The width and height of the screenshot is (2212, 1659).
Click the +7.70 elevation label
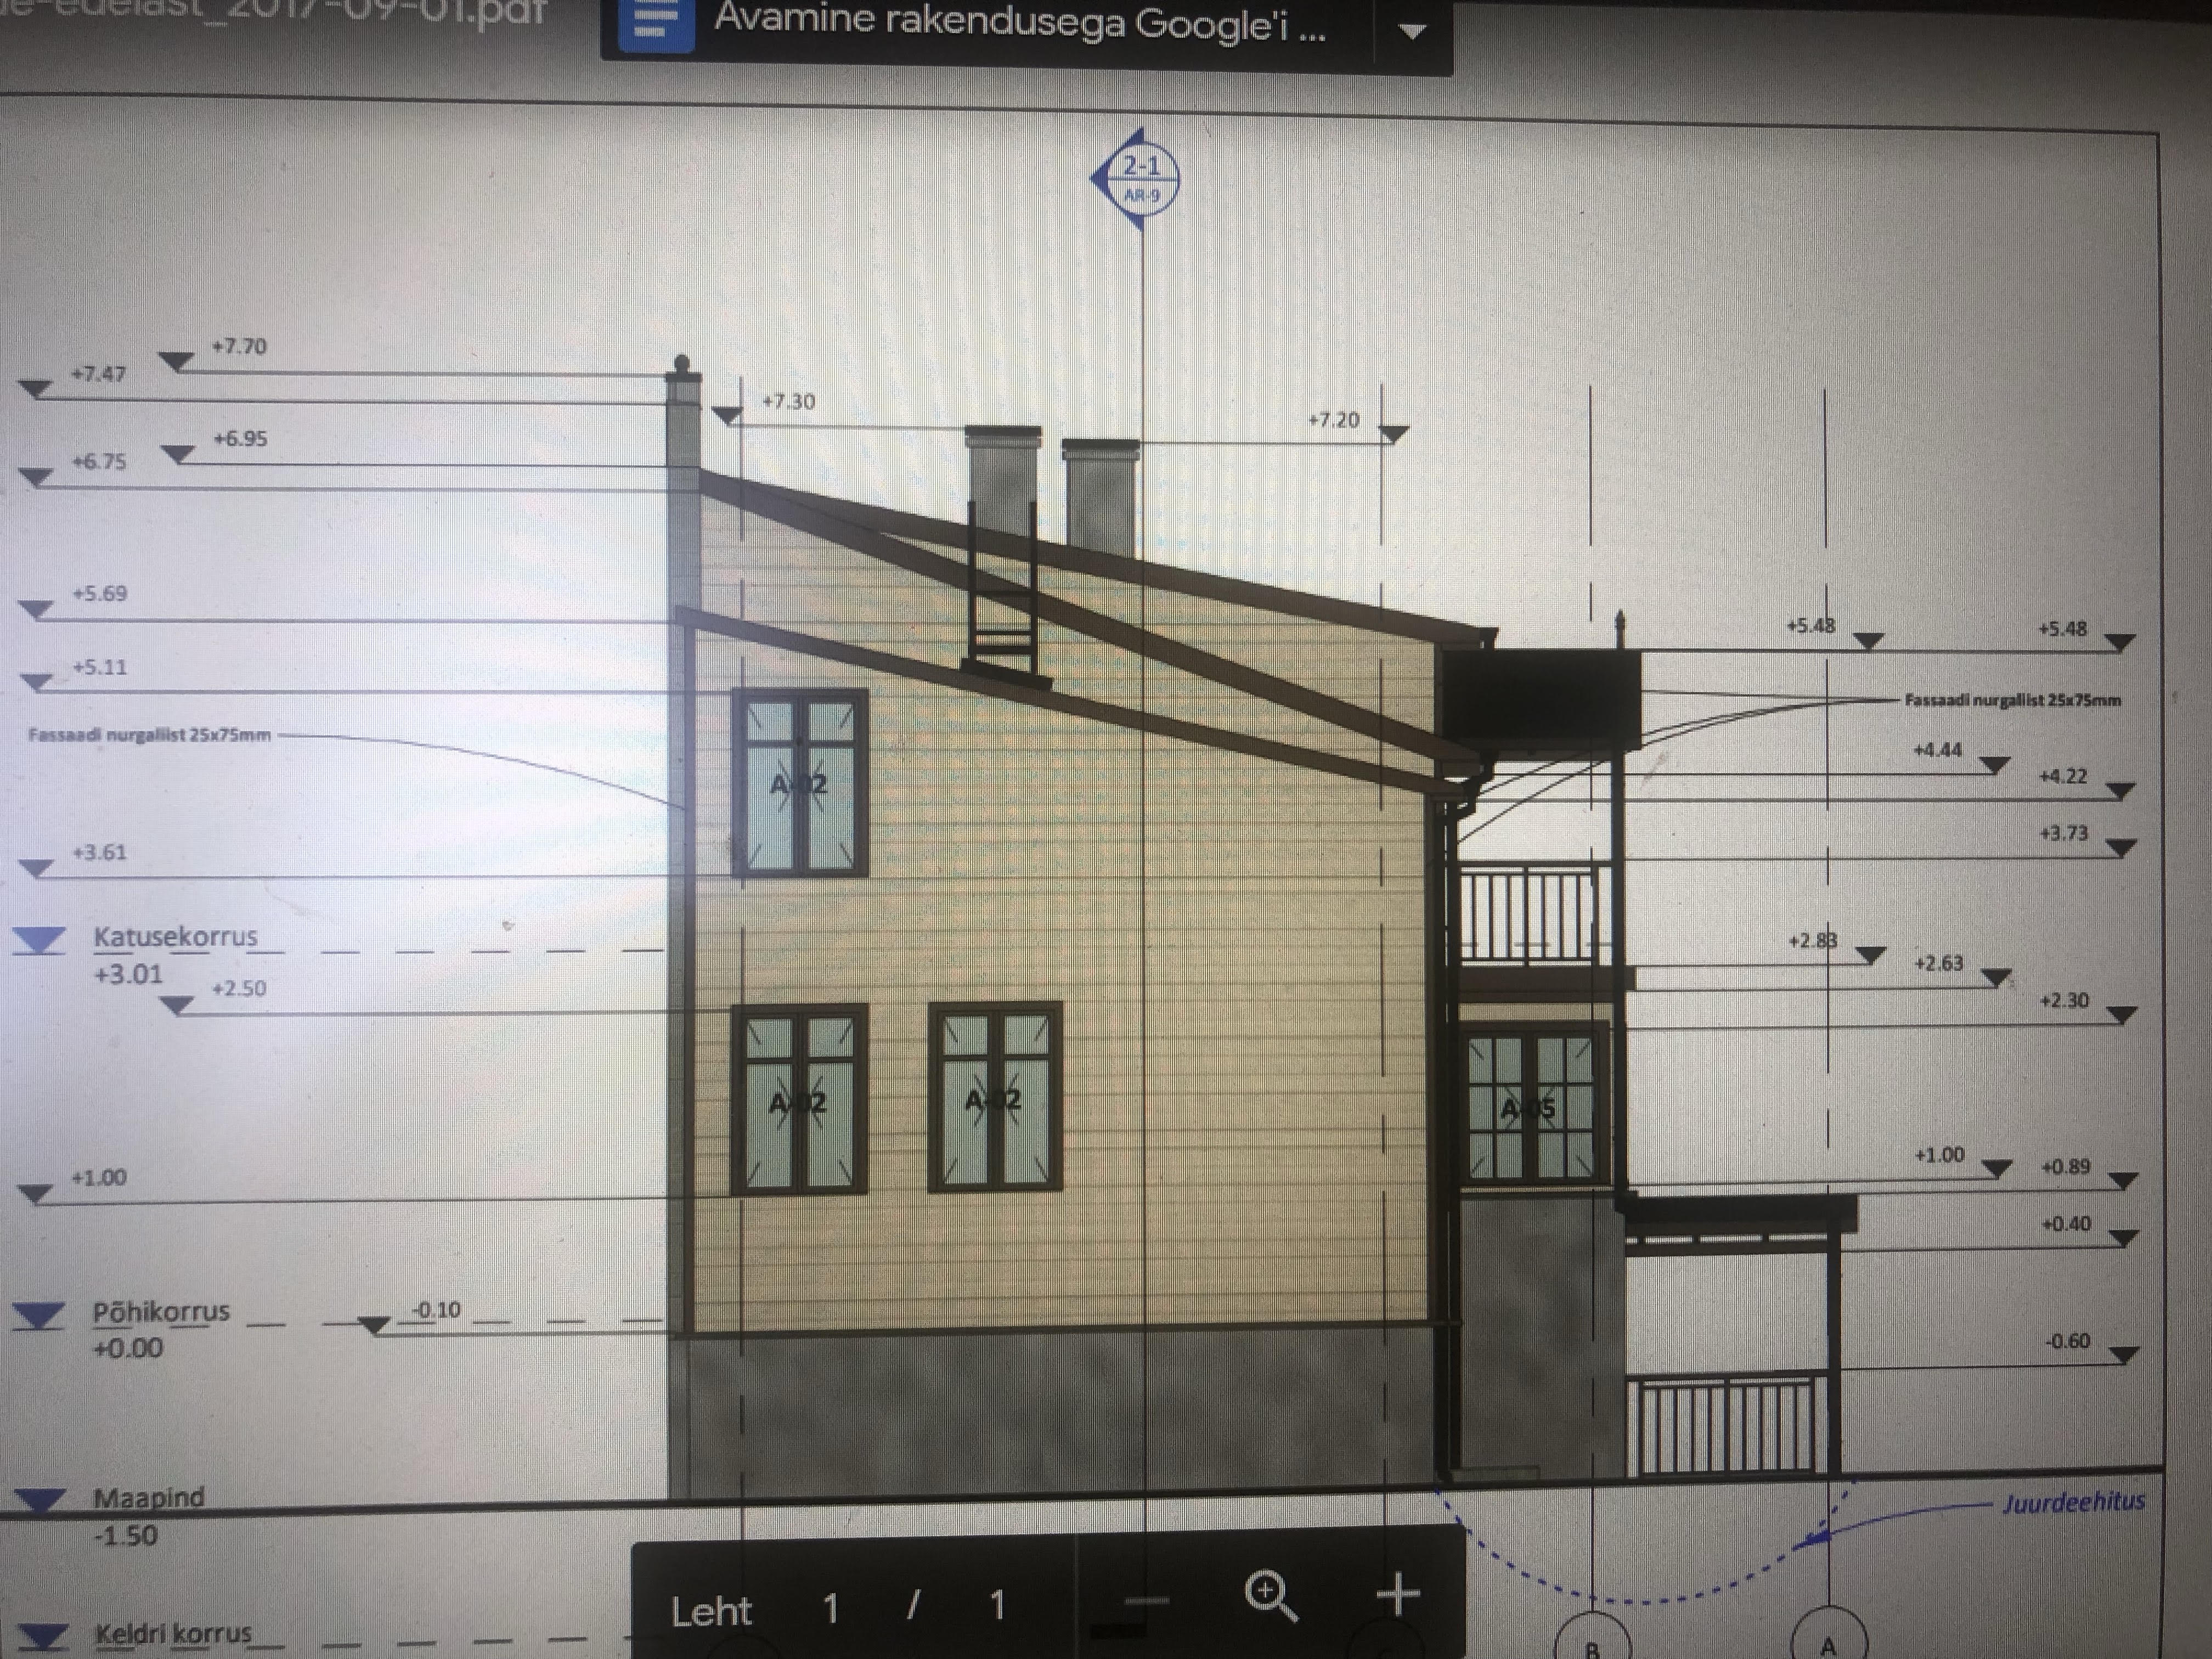point(239,347)
